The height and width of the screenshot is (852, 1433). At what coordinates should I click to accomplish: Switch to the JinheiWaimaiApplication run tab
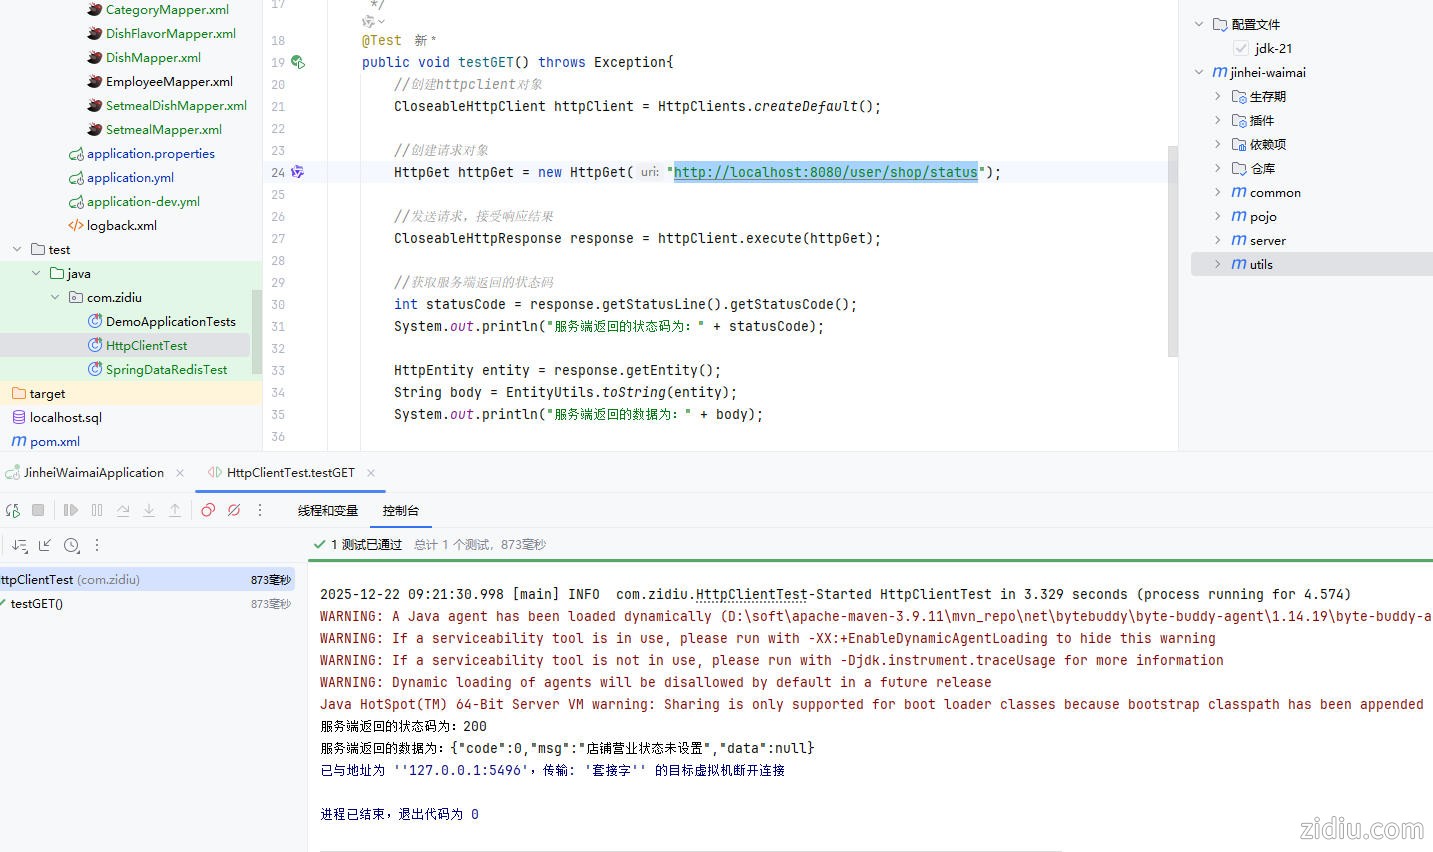point(93,473)
